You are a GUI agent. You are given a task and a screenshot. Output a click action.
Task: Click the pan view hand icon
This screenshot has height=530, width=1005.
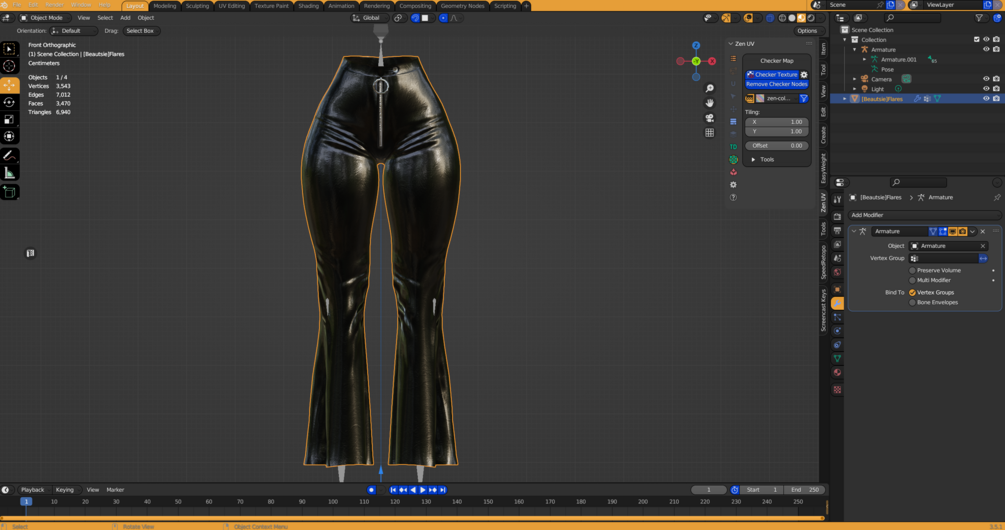pos(710,103)
